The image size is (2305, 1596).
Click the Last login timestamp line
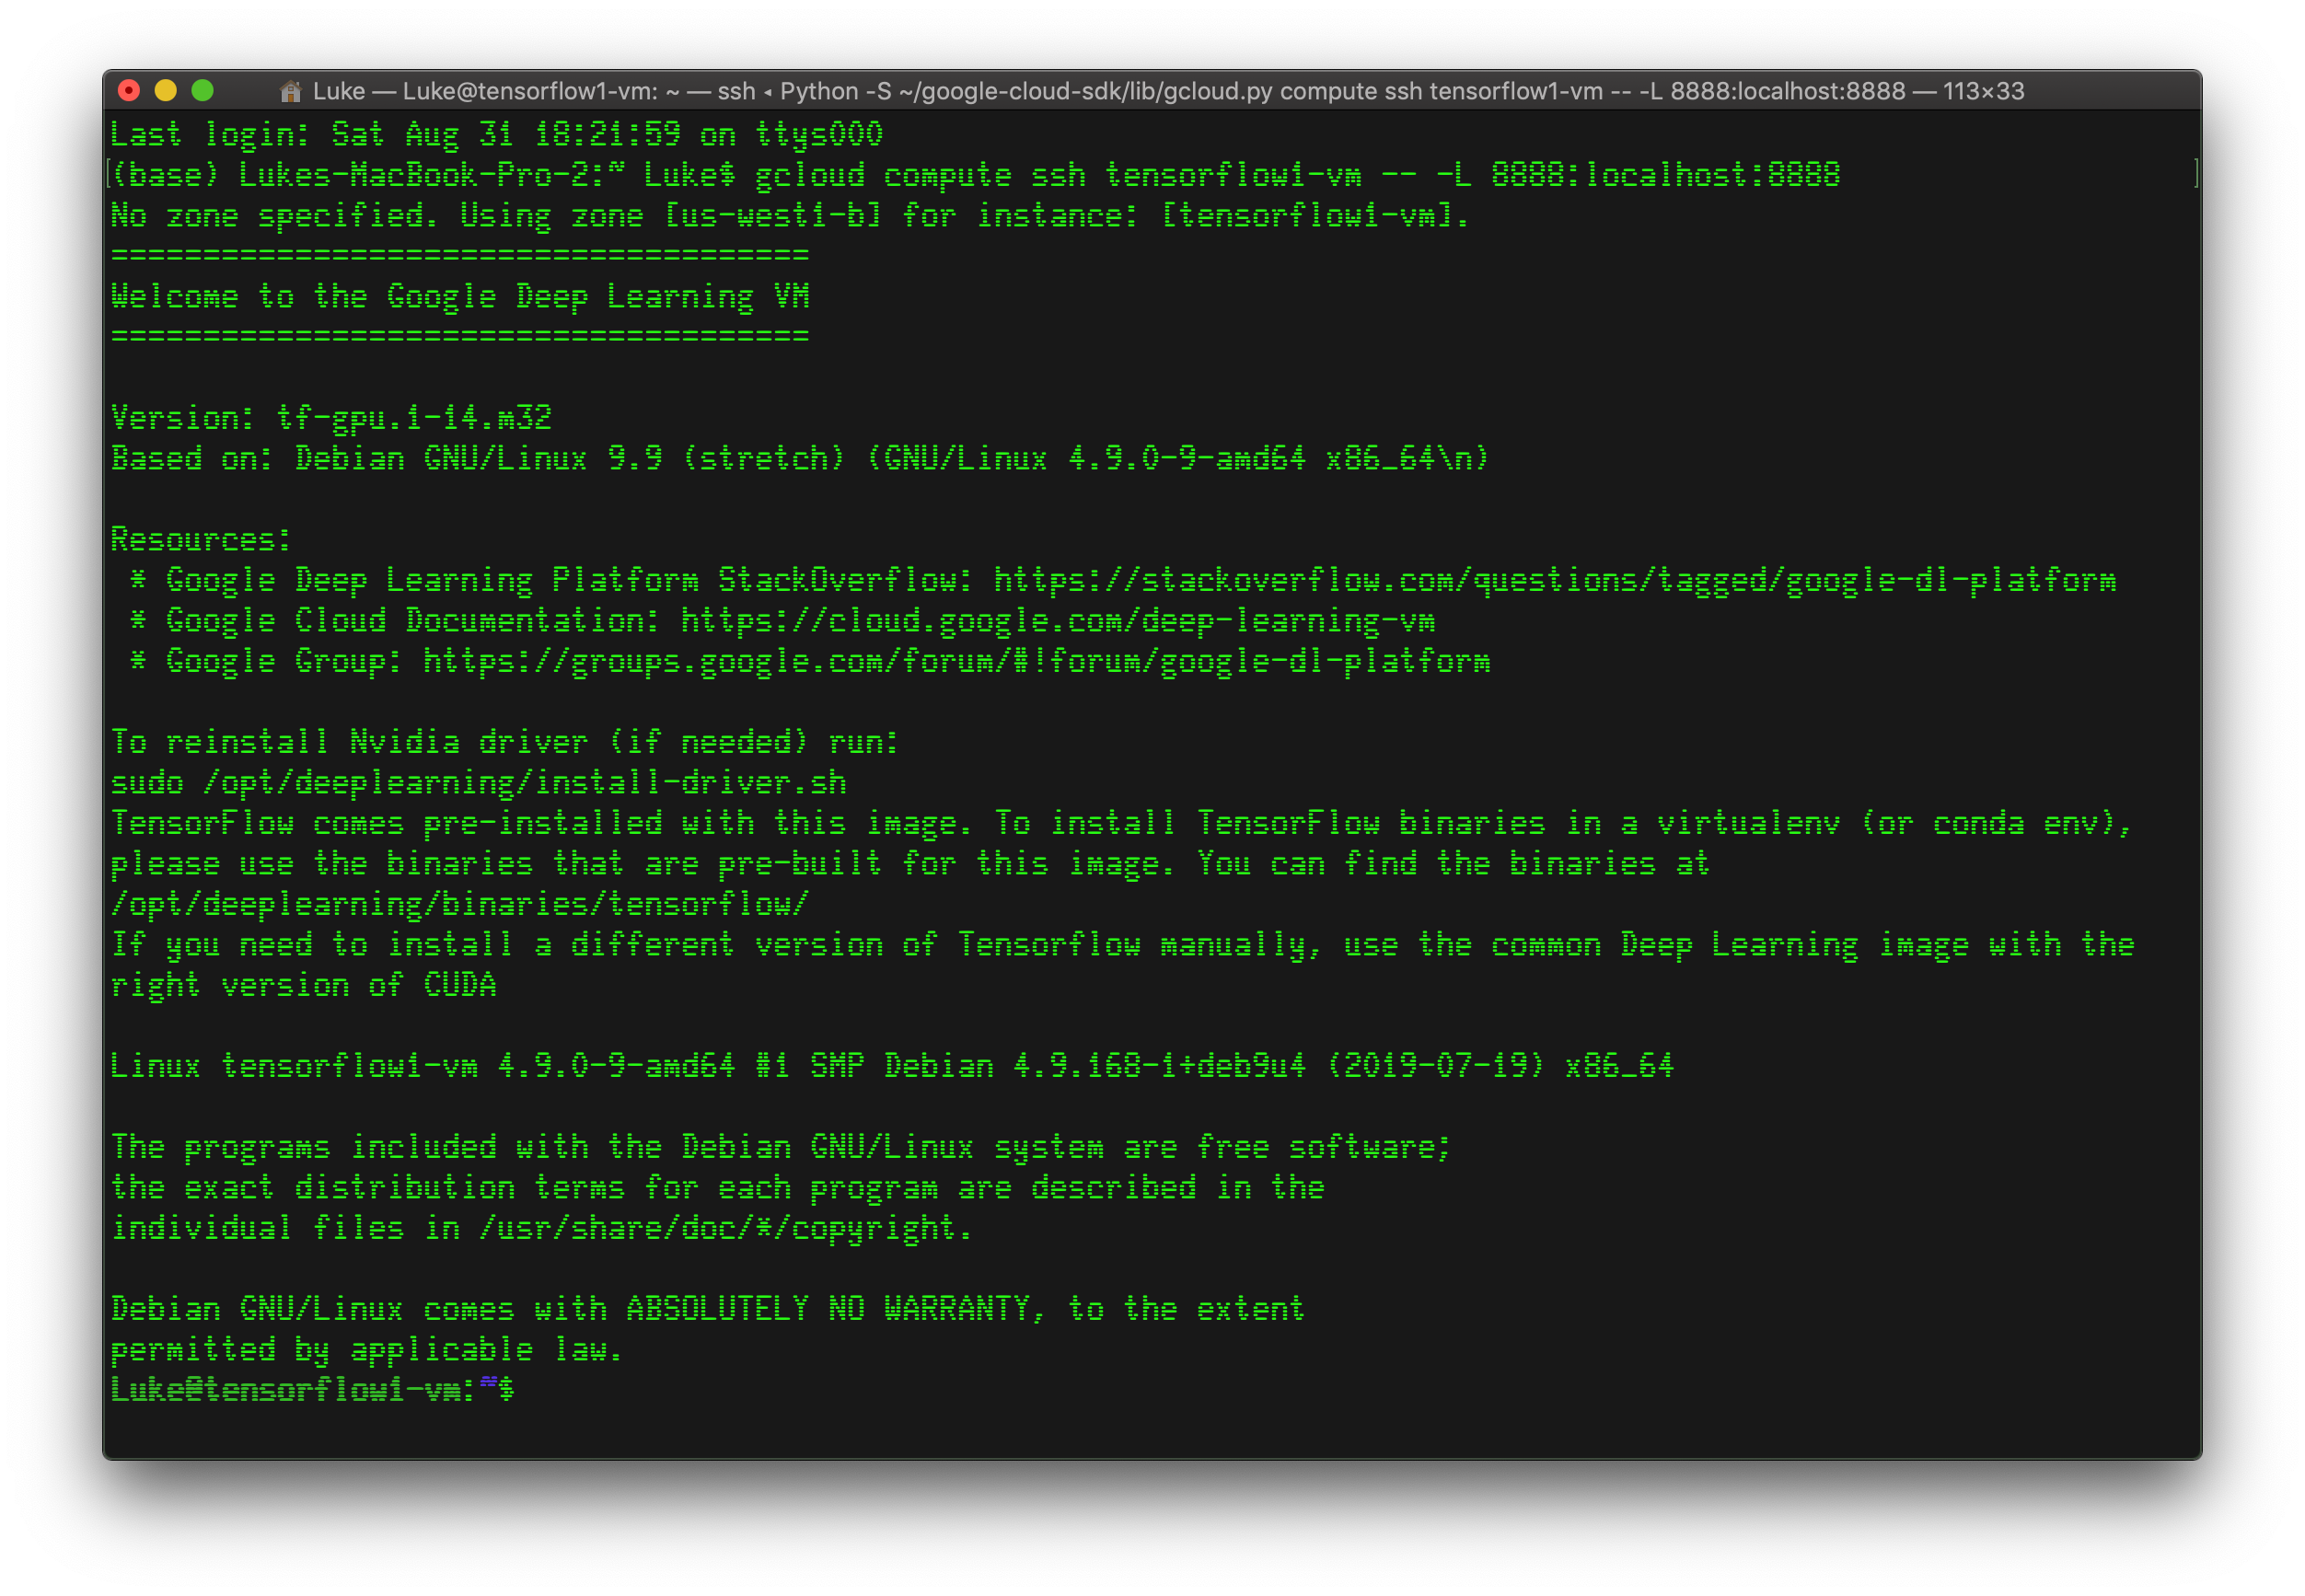point(496,134)
